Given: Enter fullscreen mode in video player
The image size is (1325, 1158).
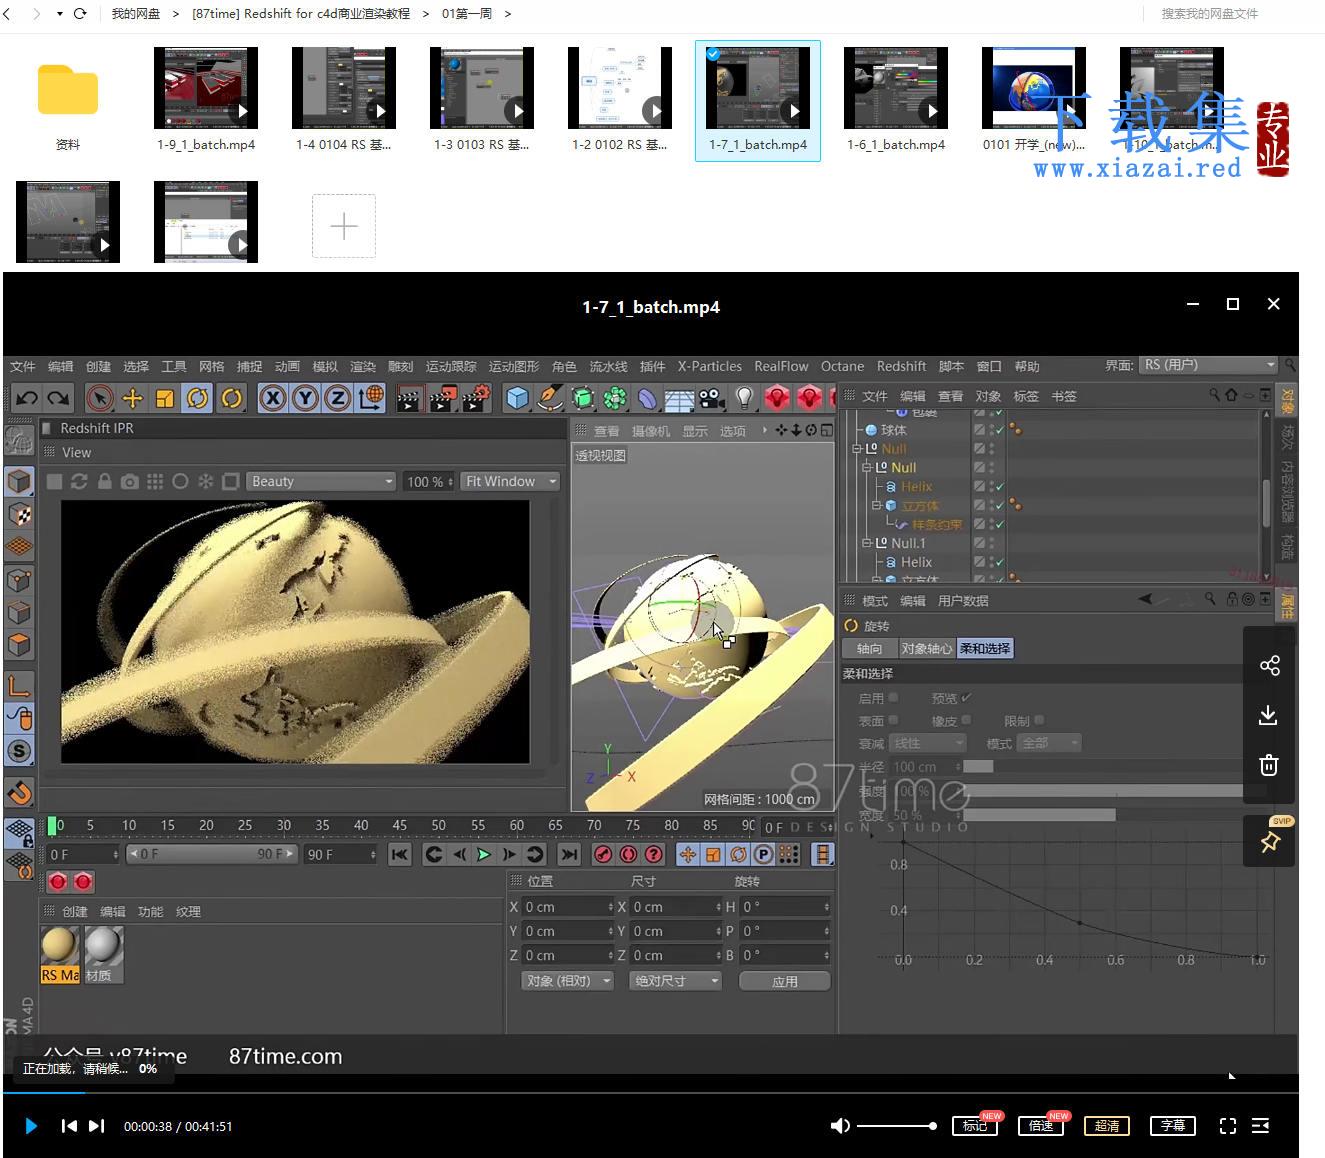Looking at the screenshot, I should click(x=1228, y=1126).
